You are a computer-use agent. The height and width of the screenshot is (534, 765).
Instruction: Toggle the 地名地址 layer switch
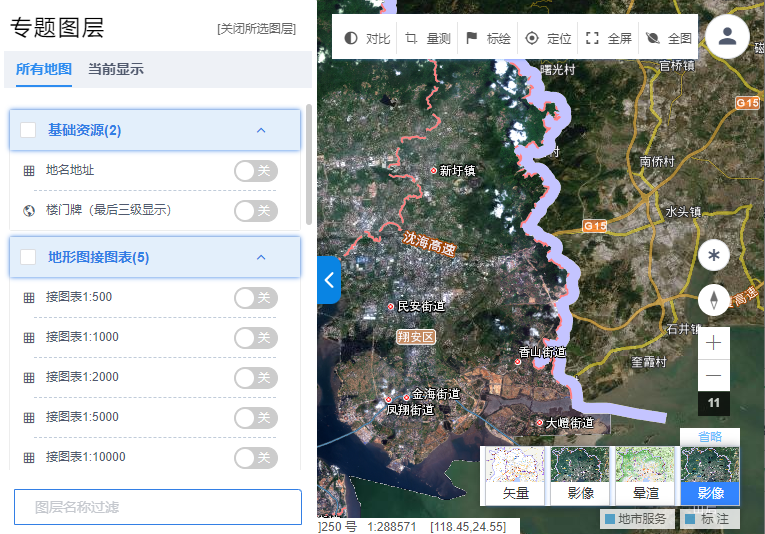point(255,171)
